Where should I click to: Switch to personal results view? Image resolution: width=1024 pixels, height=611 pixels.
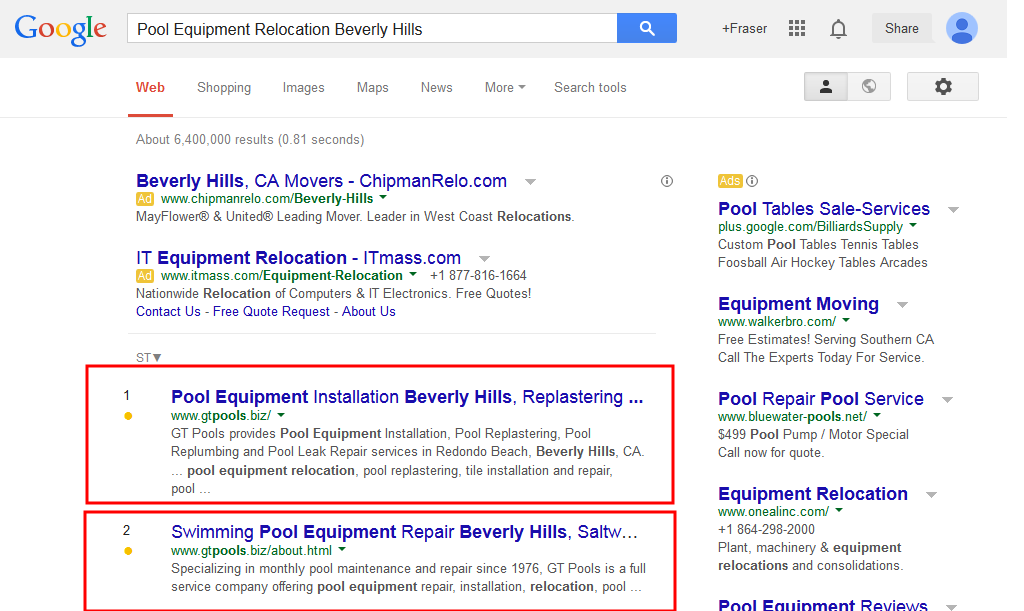[825, 86]
